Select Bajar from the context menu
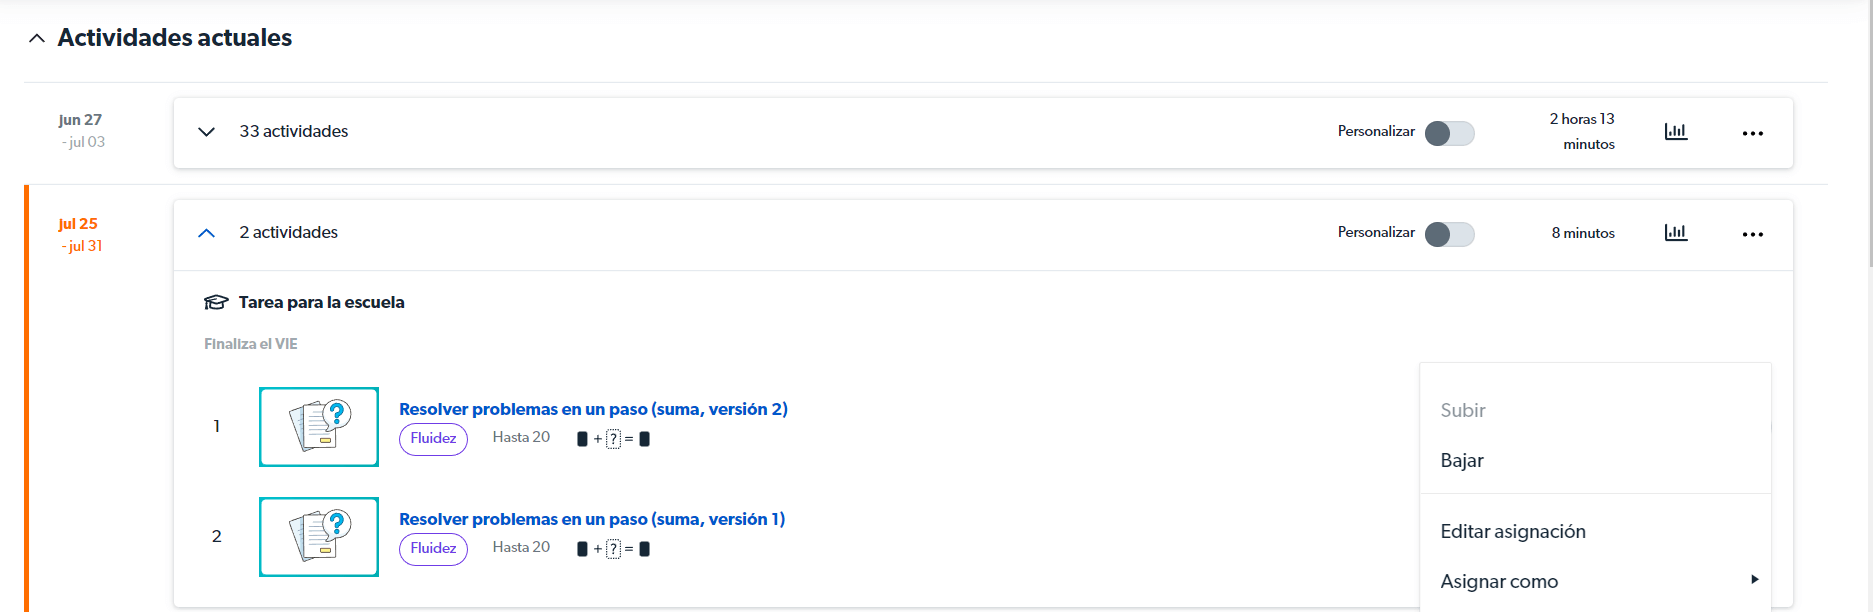This screenshot has height=612, width=1873. [x=1462, y=461]
